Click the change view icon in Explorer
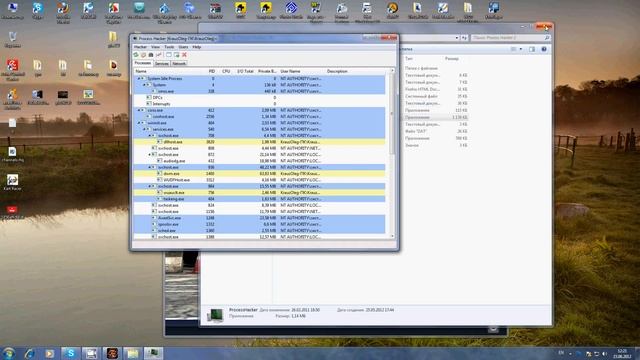 tap(513, 49)
